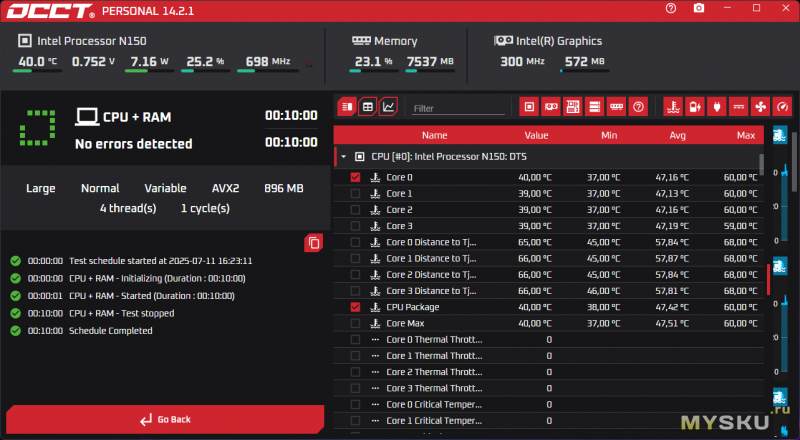The image size is (800, 440).
Task: Click the Variable load type label
Action: tap(165, 188)
